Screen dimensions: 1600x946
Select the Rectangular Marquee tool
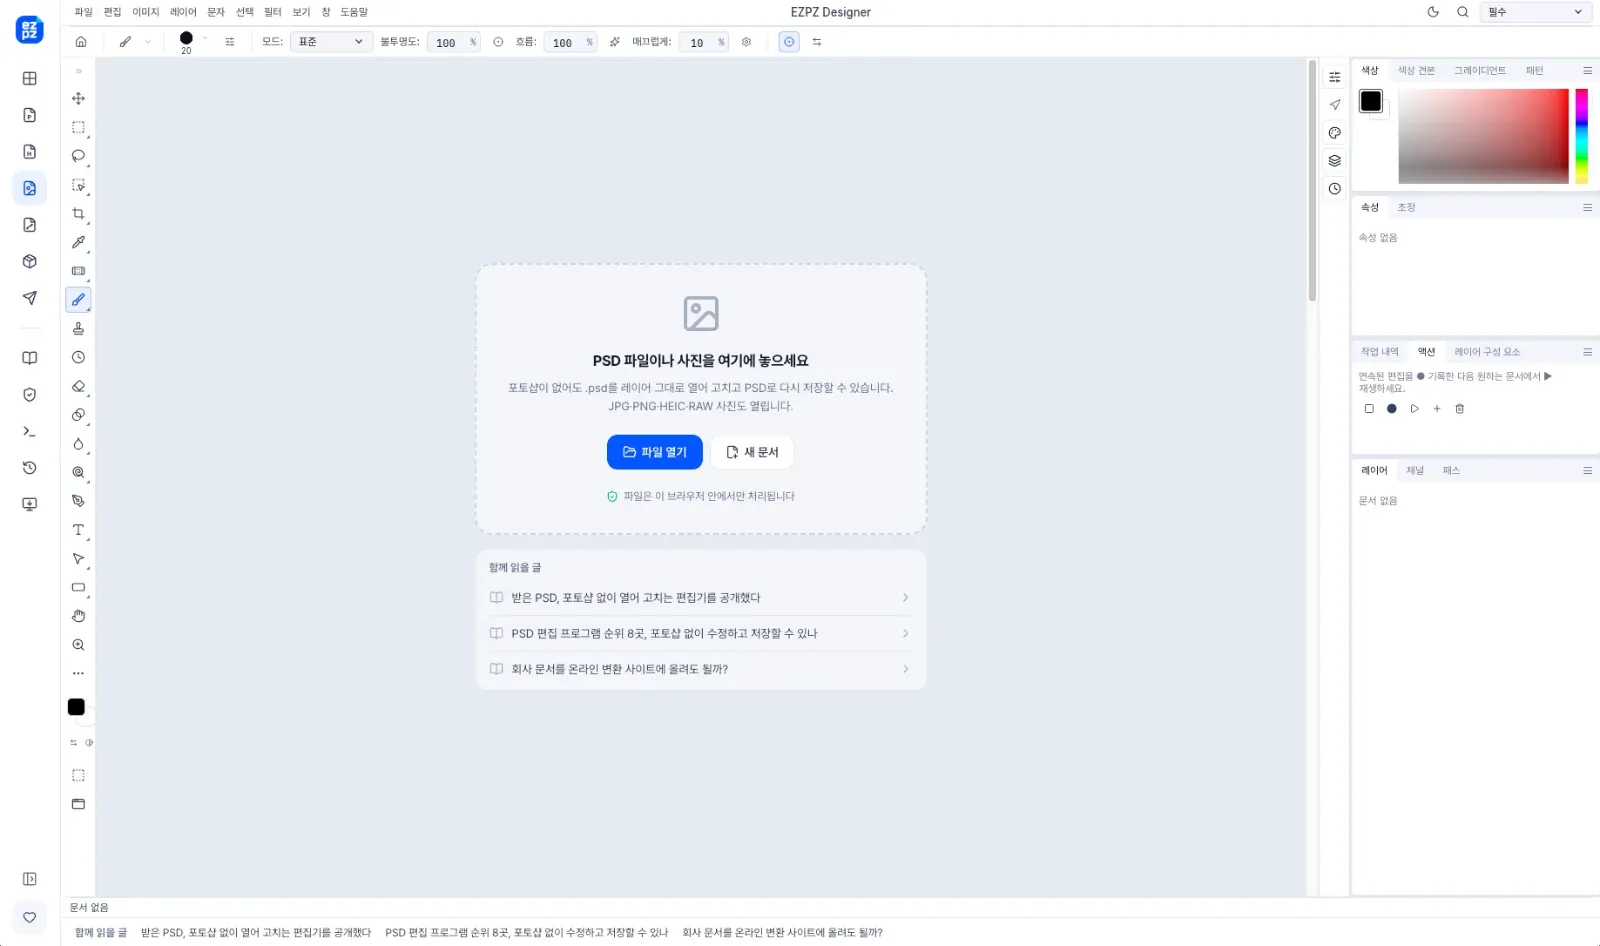(78, 127)
